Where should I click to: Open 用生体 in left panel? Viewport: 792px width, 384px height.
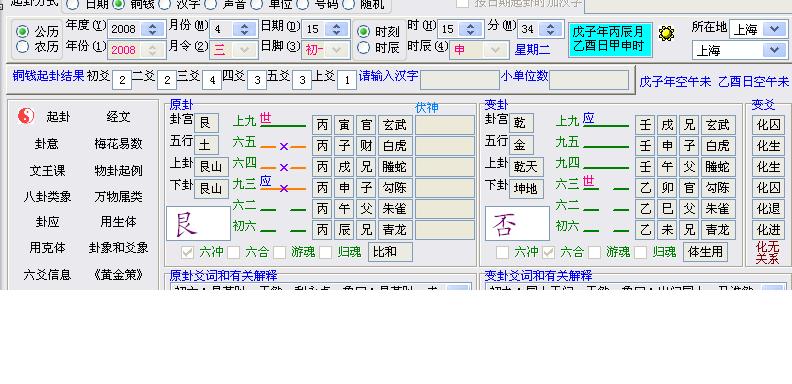pyautogui.click(x=119, y=222)
